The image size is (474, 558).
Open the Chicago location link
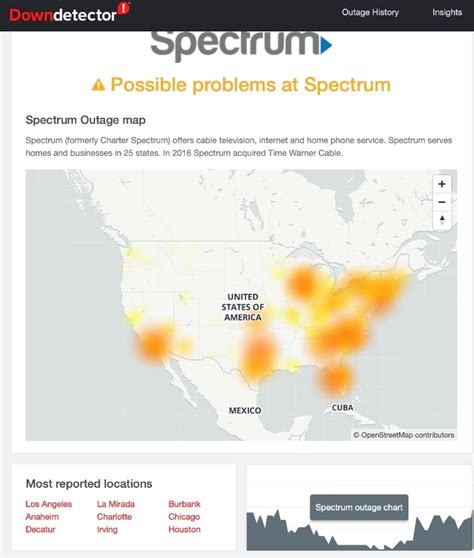point(184,517)
